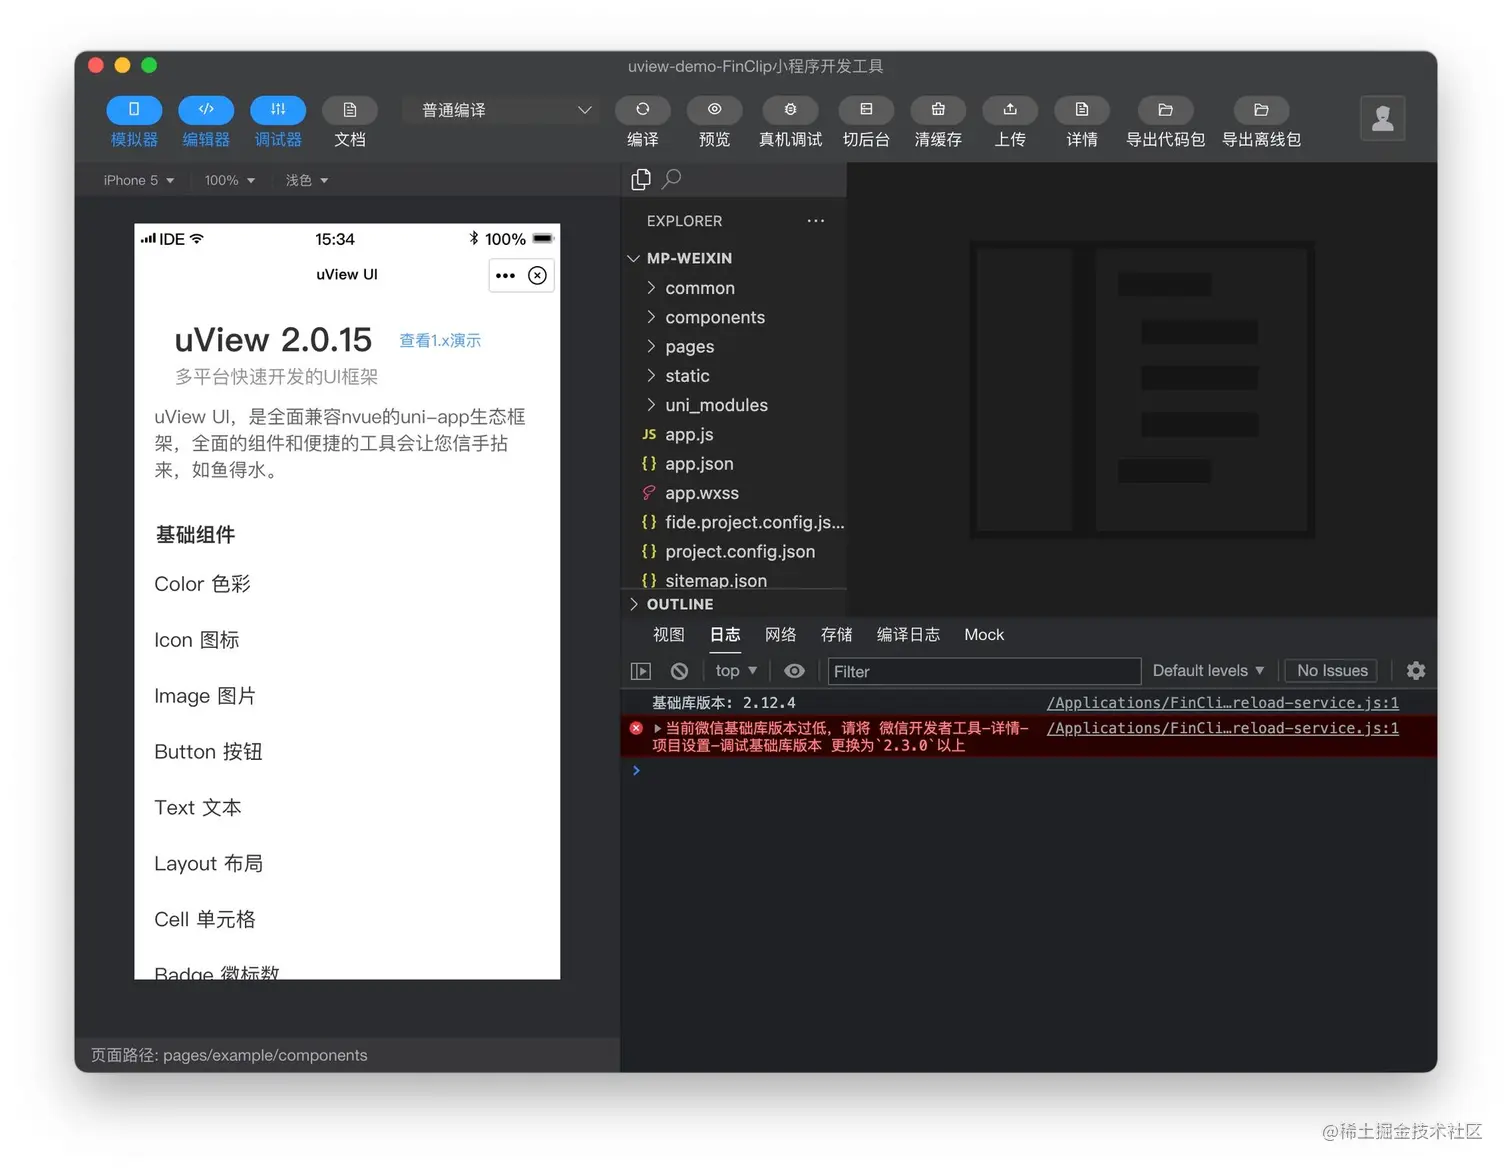Screen dimensions: 1512x1171
Task: Open the compile mode dropdown 普通编译
Action: tap(500, 110)
